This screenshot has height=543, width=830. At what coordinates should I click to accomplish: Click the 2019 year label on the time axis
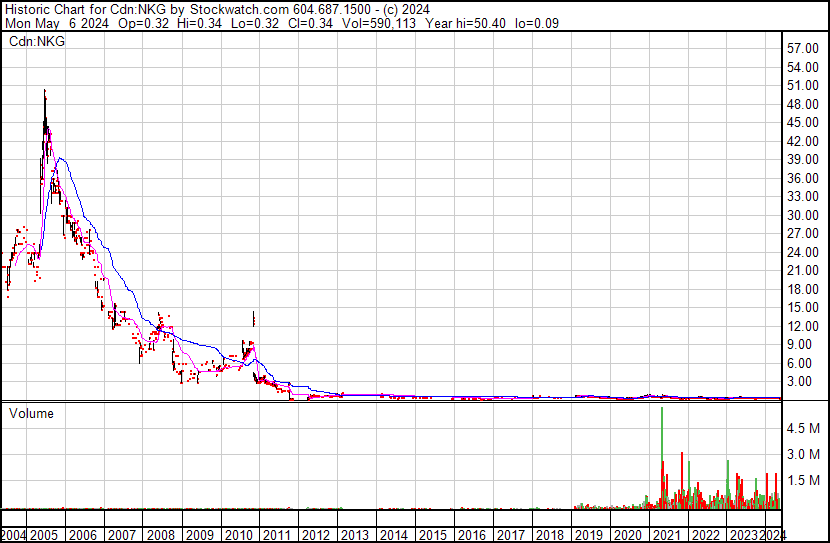tap(588, 535)
